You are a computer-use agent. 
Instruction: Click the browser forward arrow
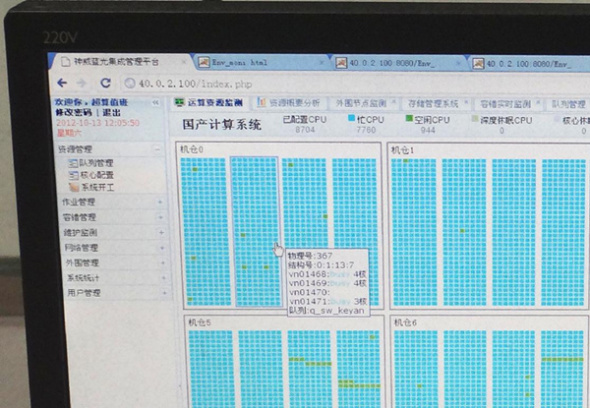[x=81, y=83]
